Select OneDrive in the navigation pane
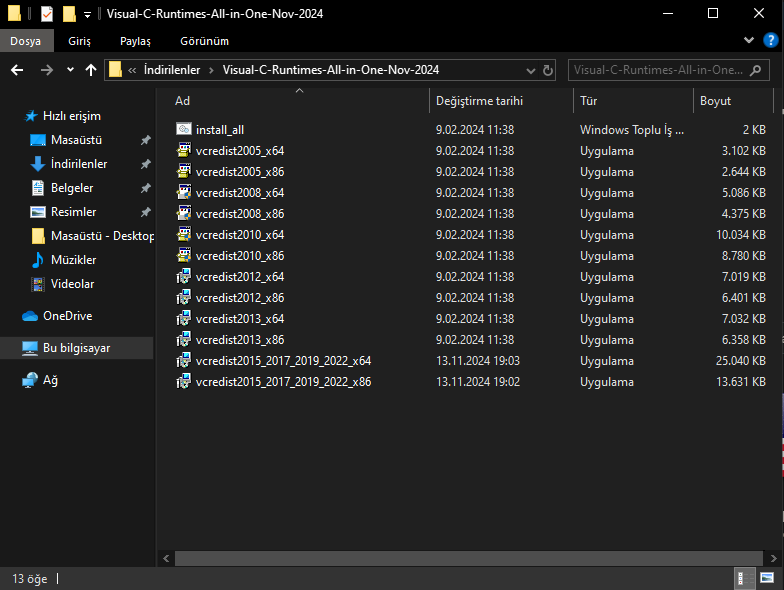This screenshot has height=590, width=784. point(68,316)
